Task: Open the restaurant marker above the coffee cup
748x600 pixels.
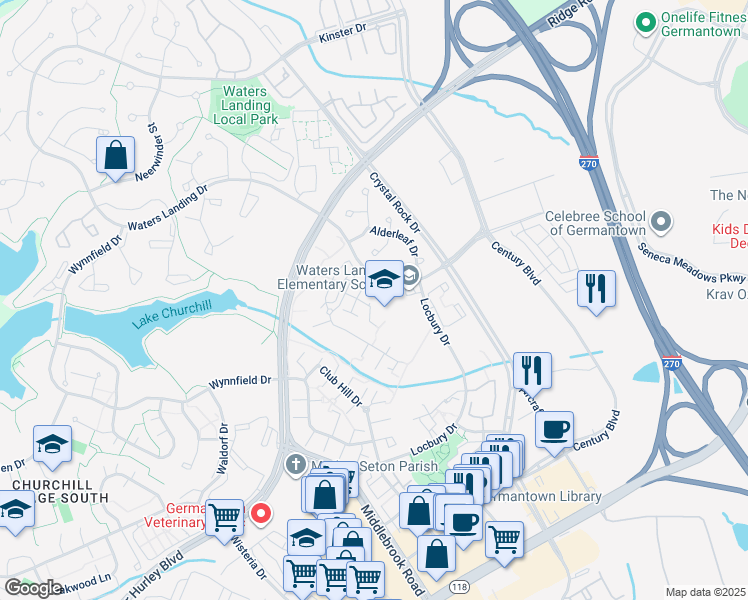Action: tap(532, 373)
